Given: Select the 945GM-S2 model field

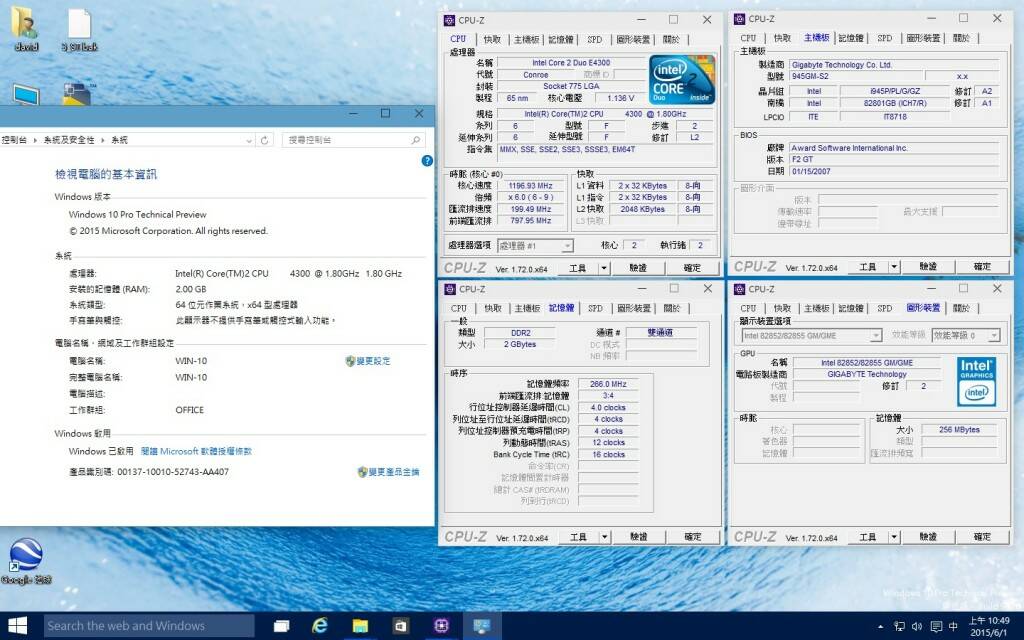Looking at the screenshot, I should pos(857,76).
